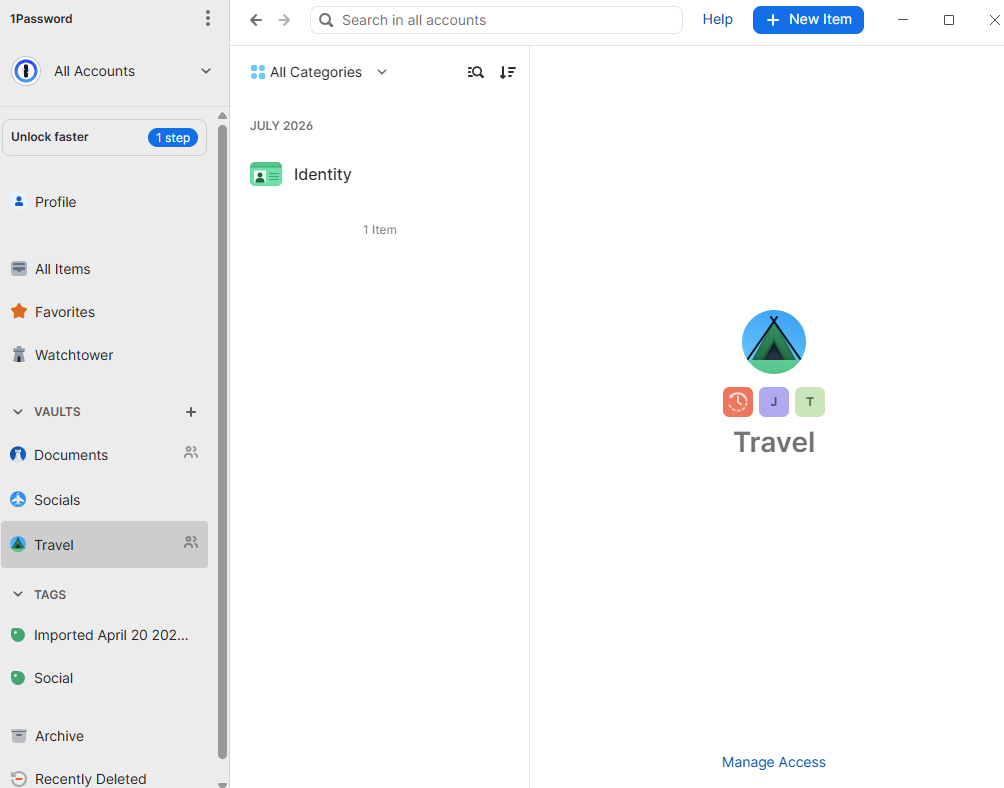
Task: Click the Favorites star icon
Action: [19, 312]
